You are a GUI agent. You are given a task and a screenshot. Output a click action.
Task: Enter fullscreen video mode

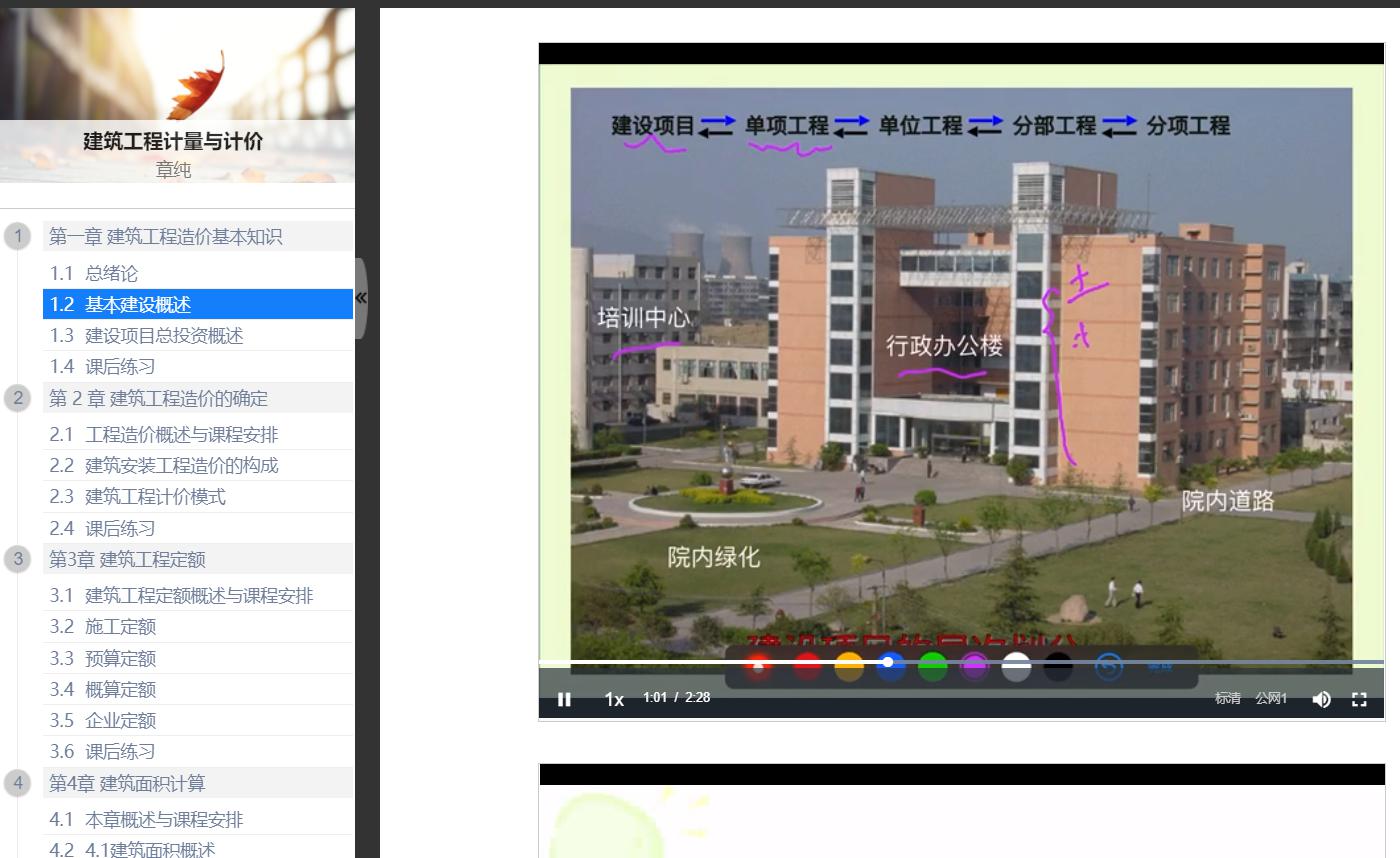[x=1359, y=699]
